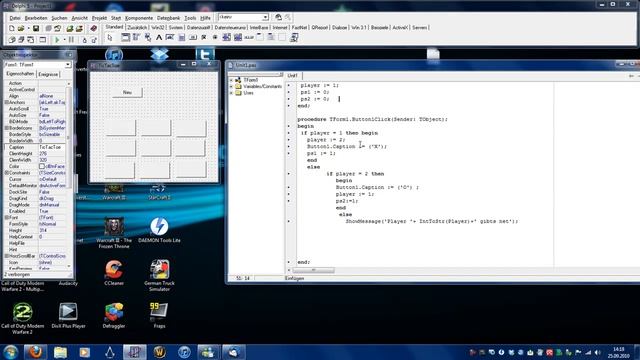Expand the Constraints property
Image resolution: width=640 pixels, height=360 pixels.
point(7,173)
